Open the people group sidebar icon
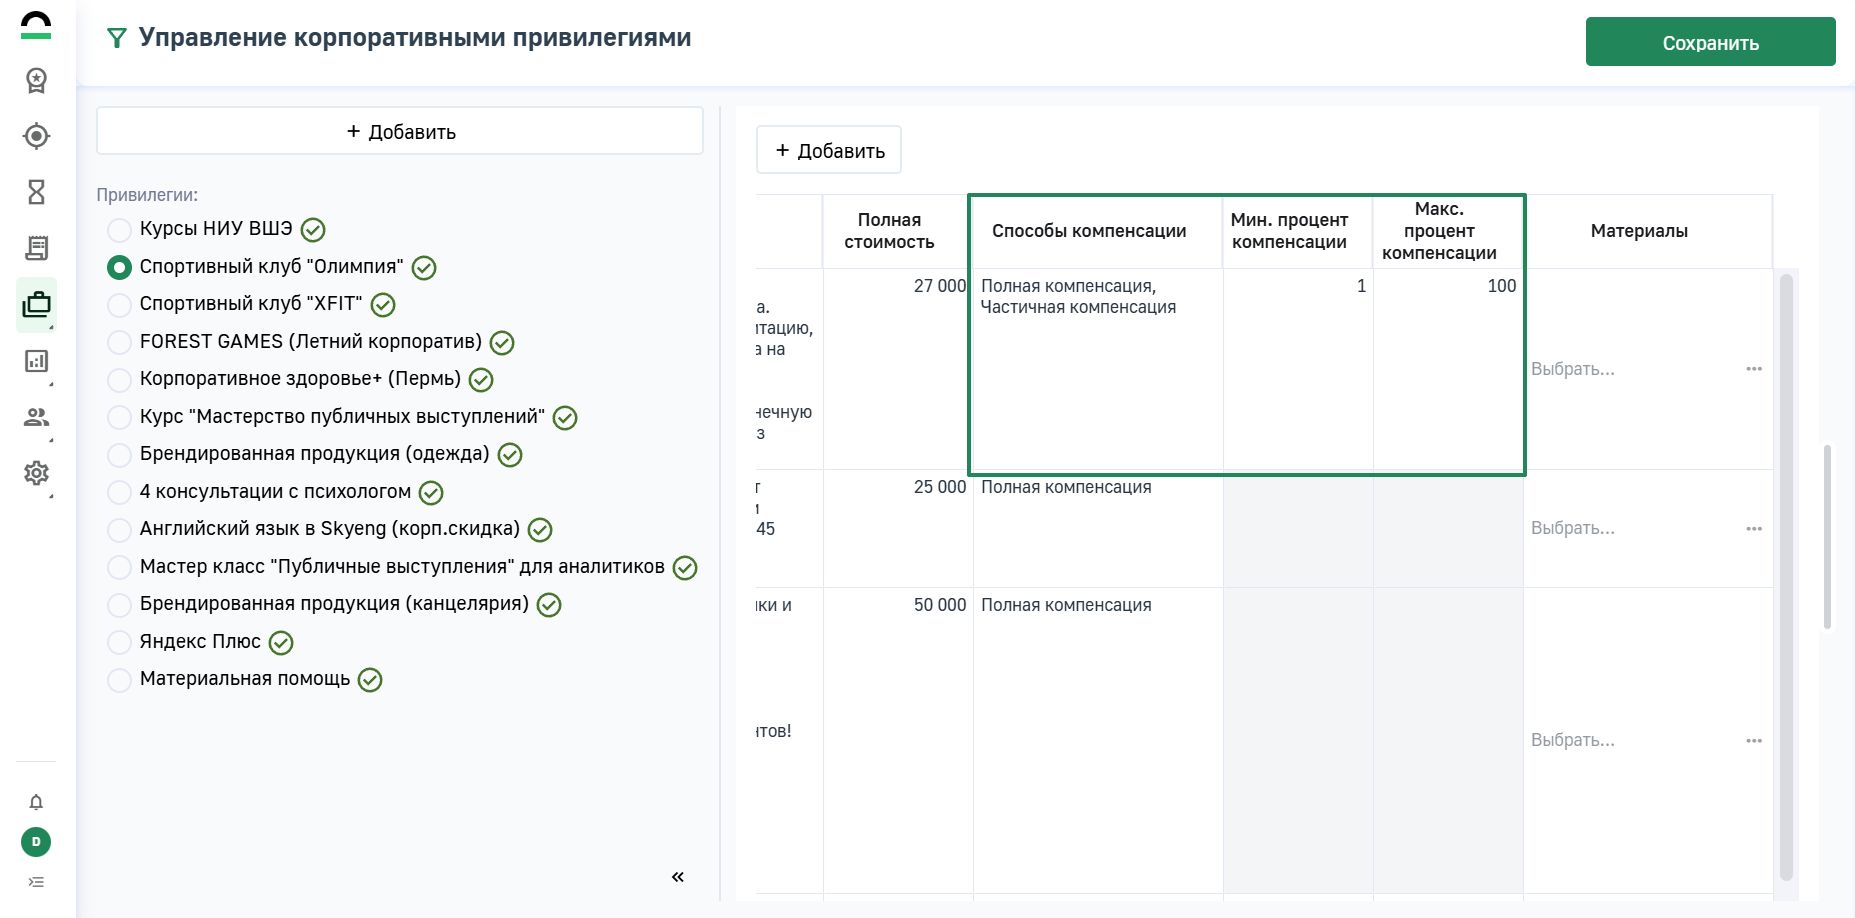Viewport: 1855px width, 918px height. (x=36, y=417)
